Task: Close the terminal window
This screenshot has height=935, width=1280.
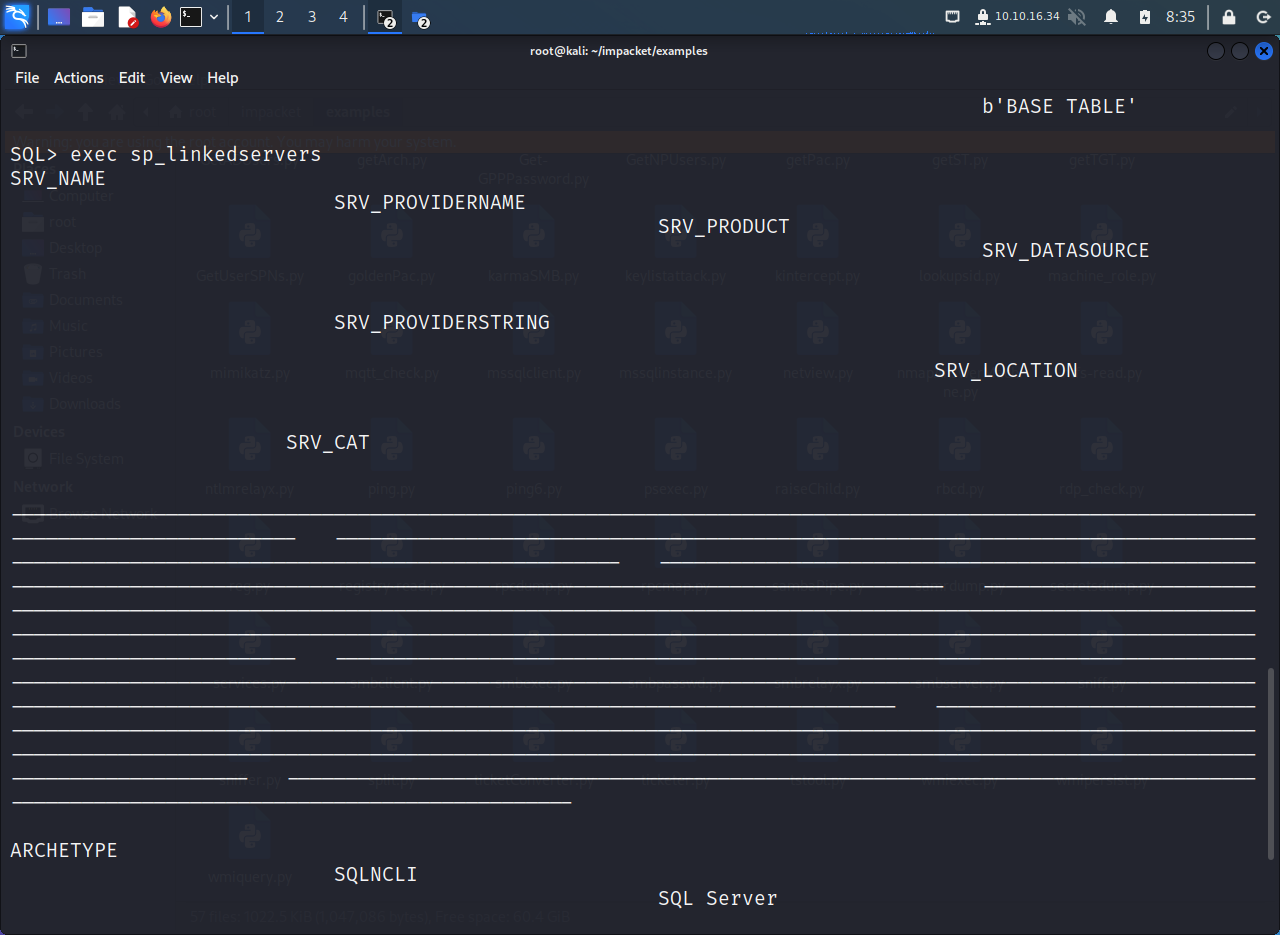Action: pyautogui.click(x=1264, y=51)
